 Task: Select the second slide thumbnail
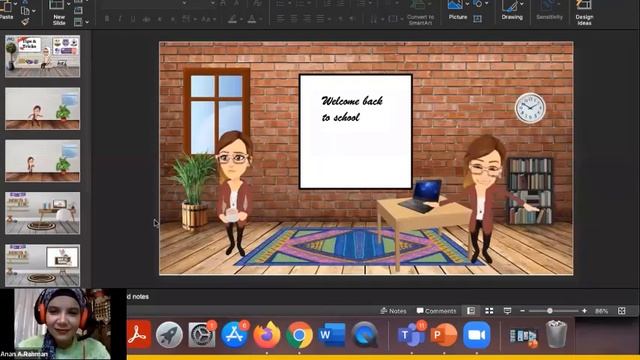tap(42, 109)
